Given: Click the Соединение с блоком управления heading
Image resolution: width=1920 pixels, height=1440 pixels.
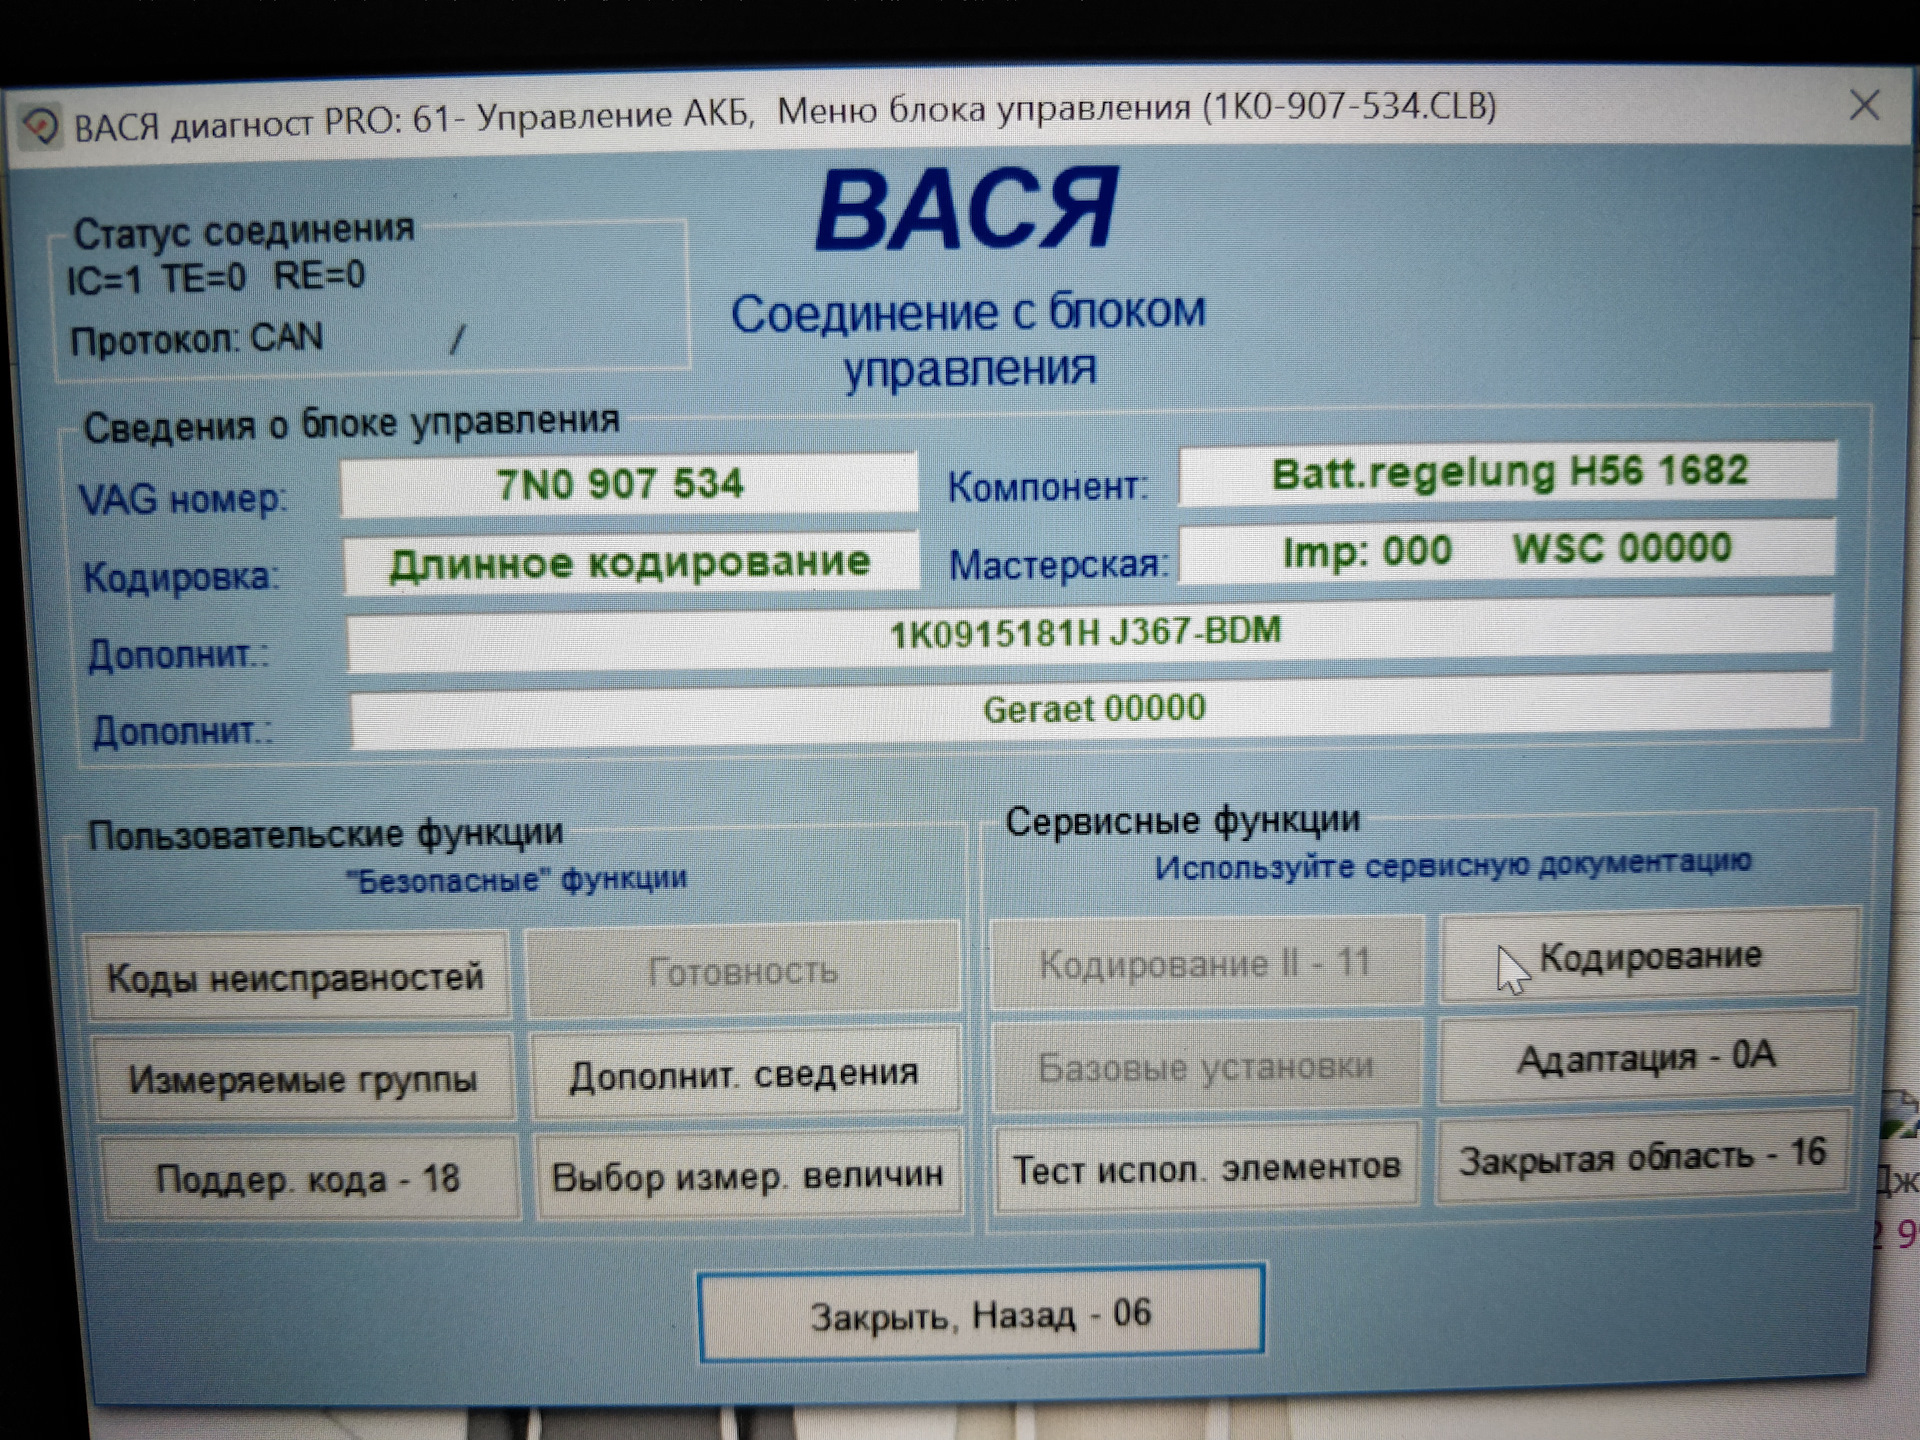Looking at the screenshot, I should (x=969, y=340).
